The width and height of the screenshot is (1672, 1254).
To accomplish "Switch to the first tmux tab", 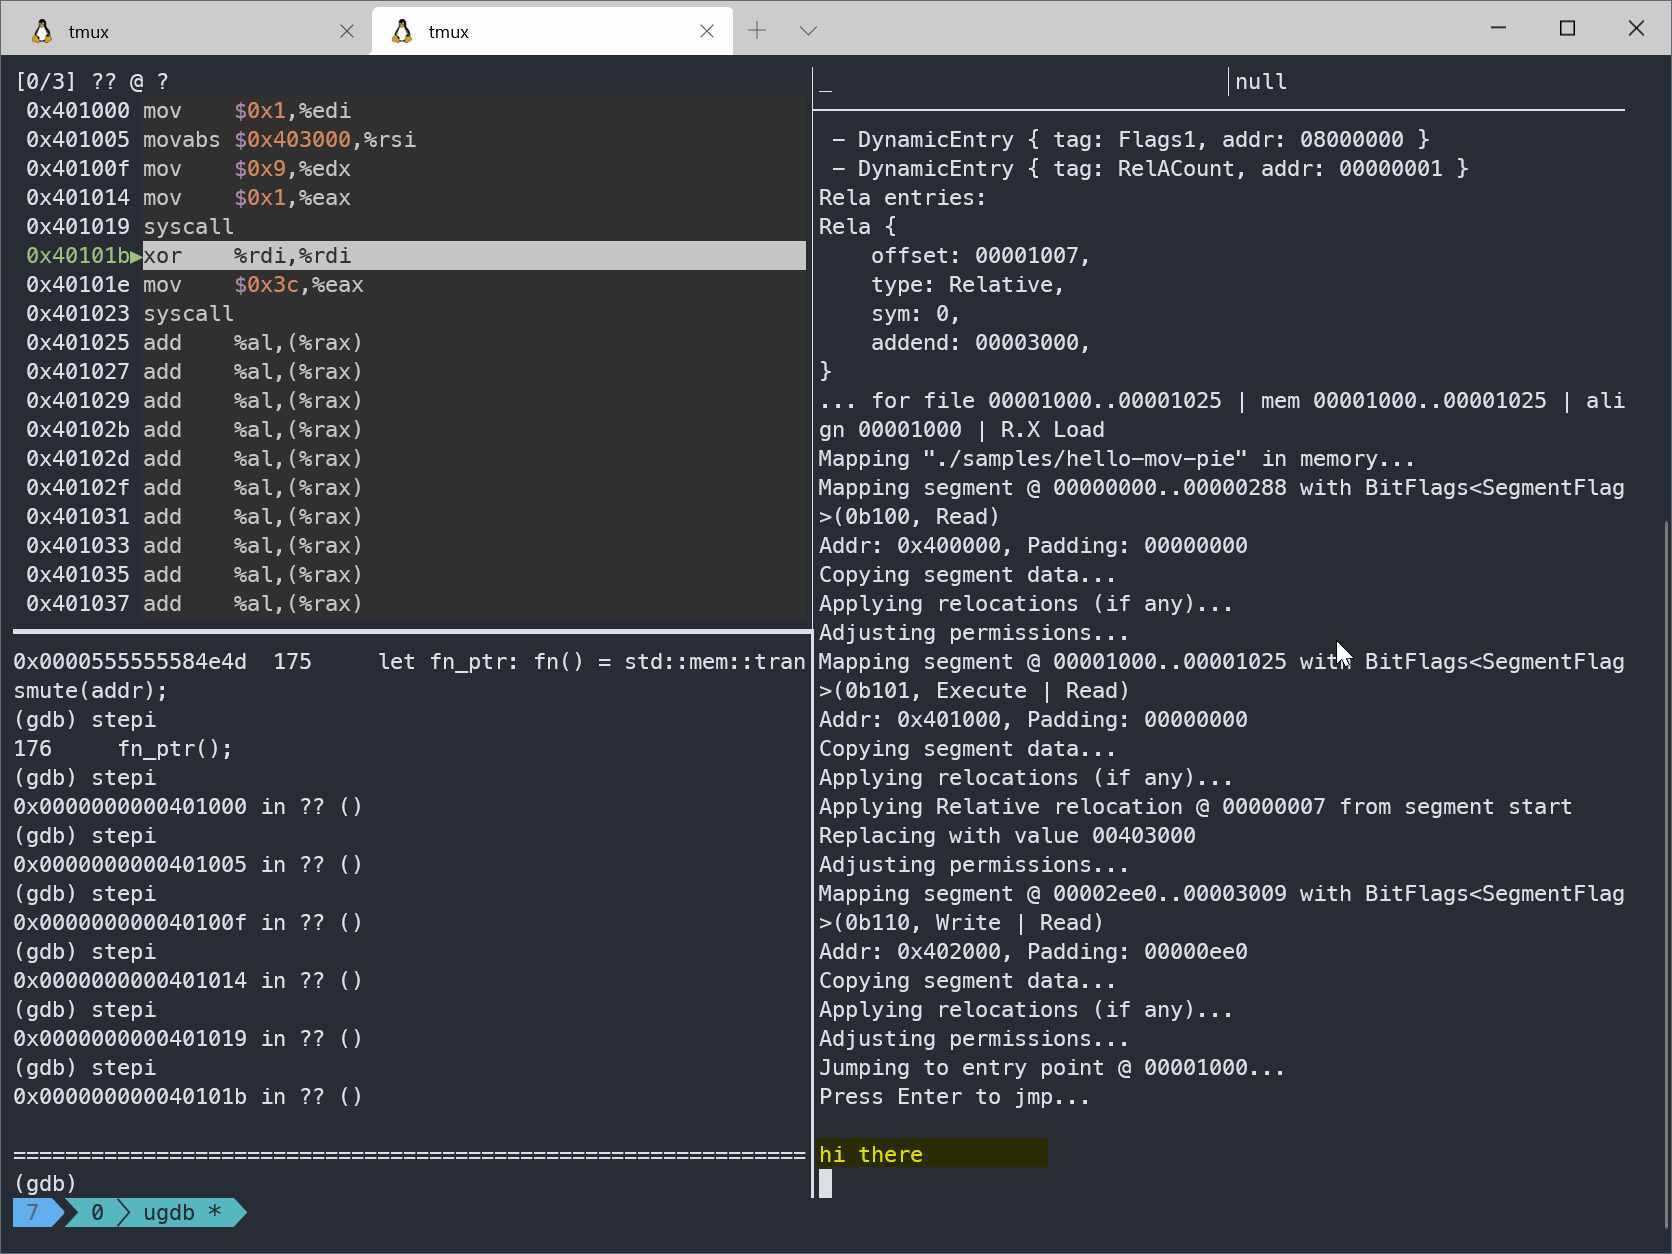I will click(x=180, y=31).
